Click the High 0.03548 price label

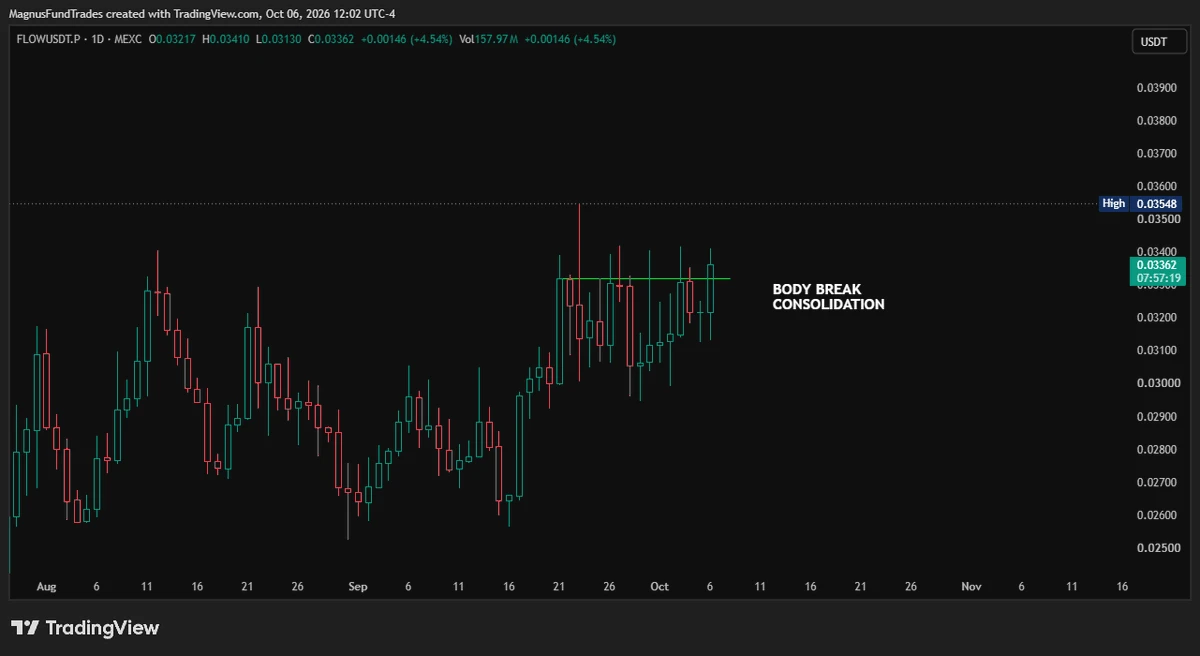click(x=1139, y=203)
